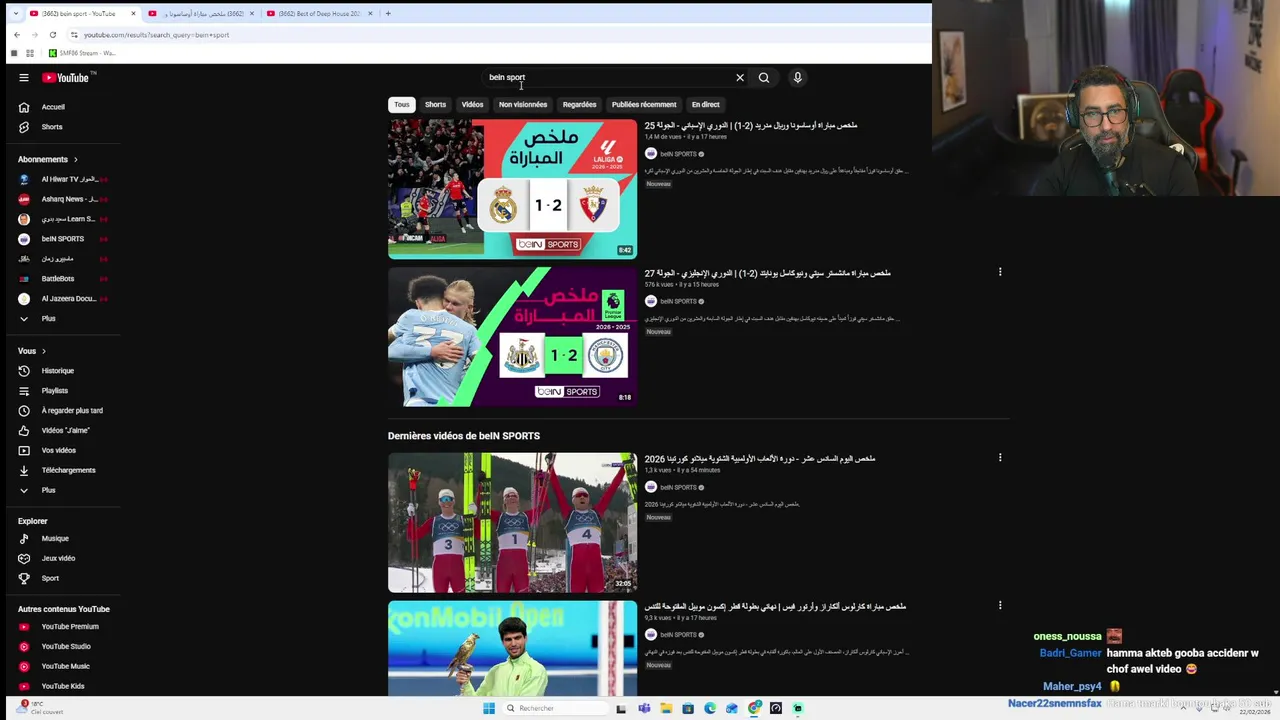Open beIN SPORTS channel under Real Madrid video

pyautogui.click(x=678, y=154)
